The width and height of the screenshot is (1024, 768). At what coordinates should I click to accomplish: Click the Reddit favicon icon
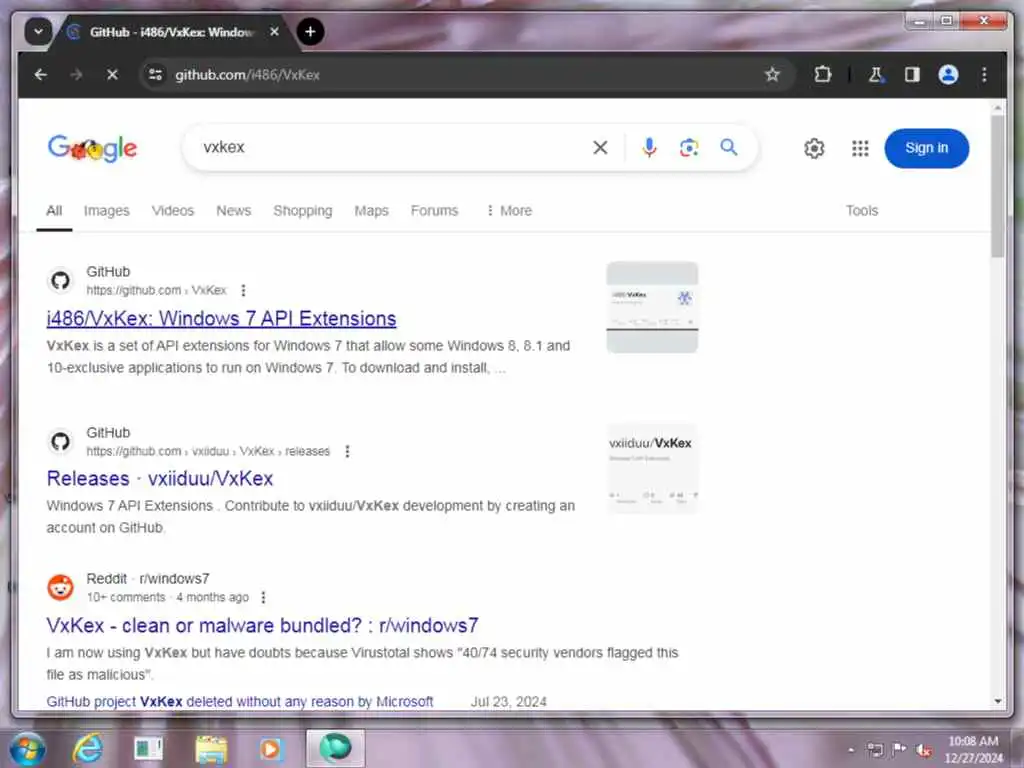click(61, 588)
